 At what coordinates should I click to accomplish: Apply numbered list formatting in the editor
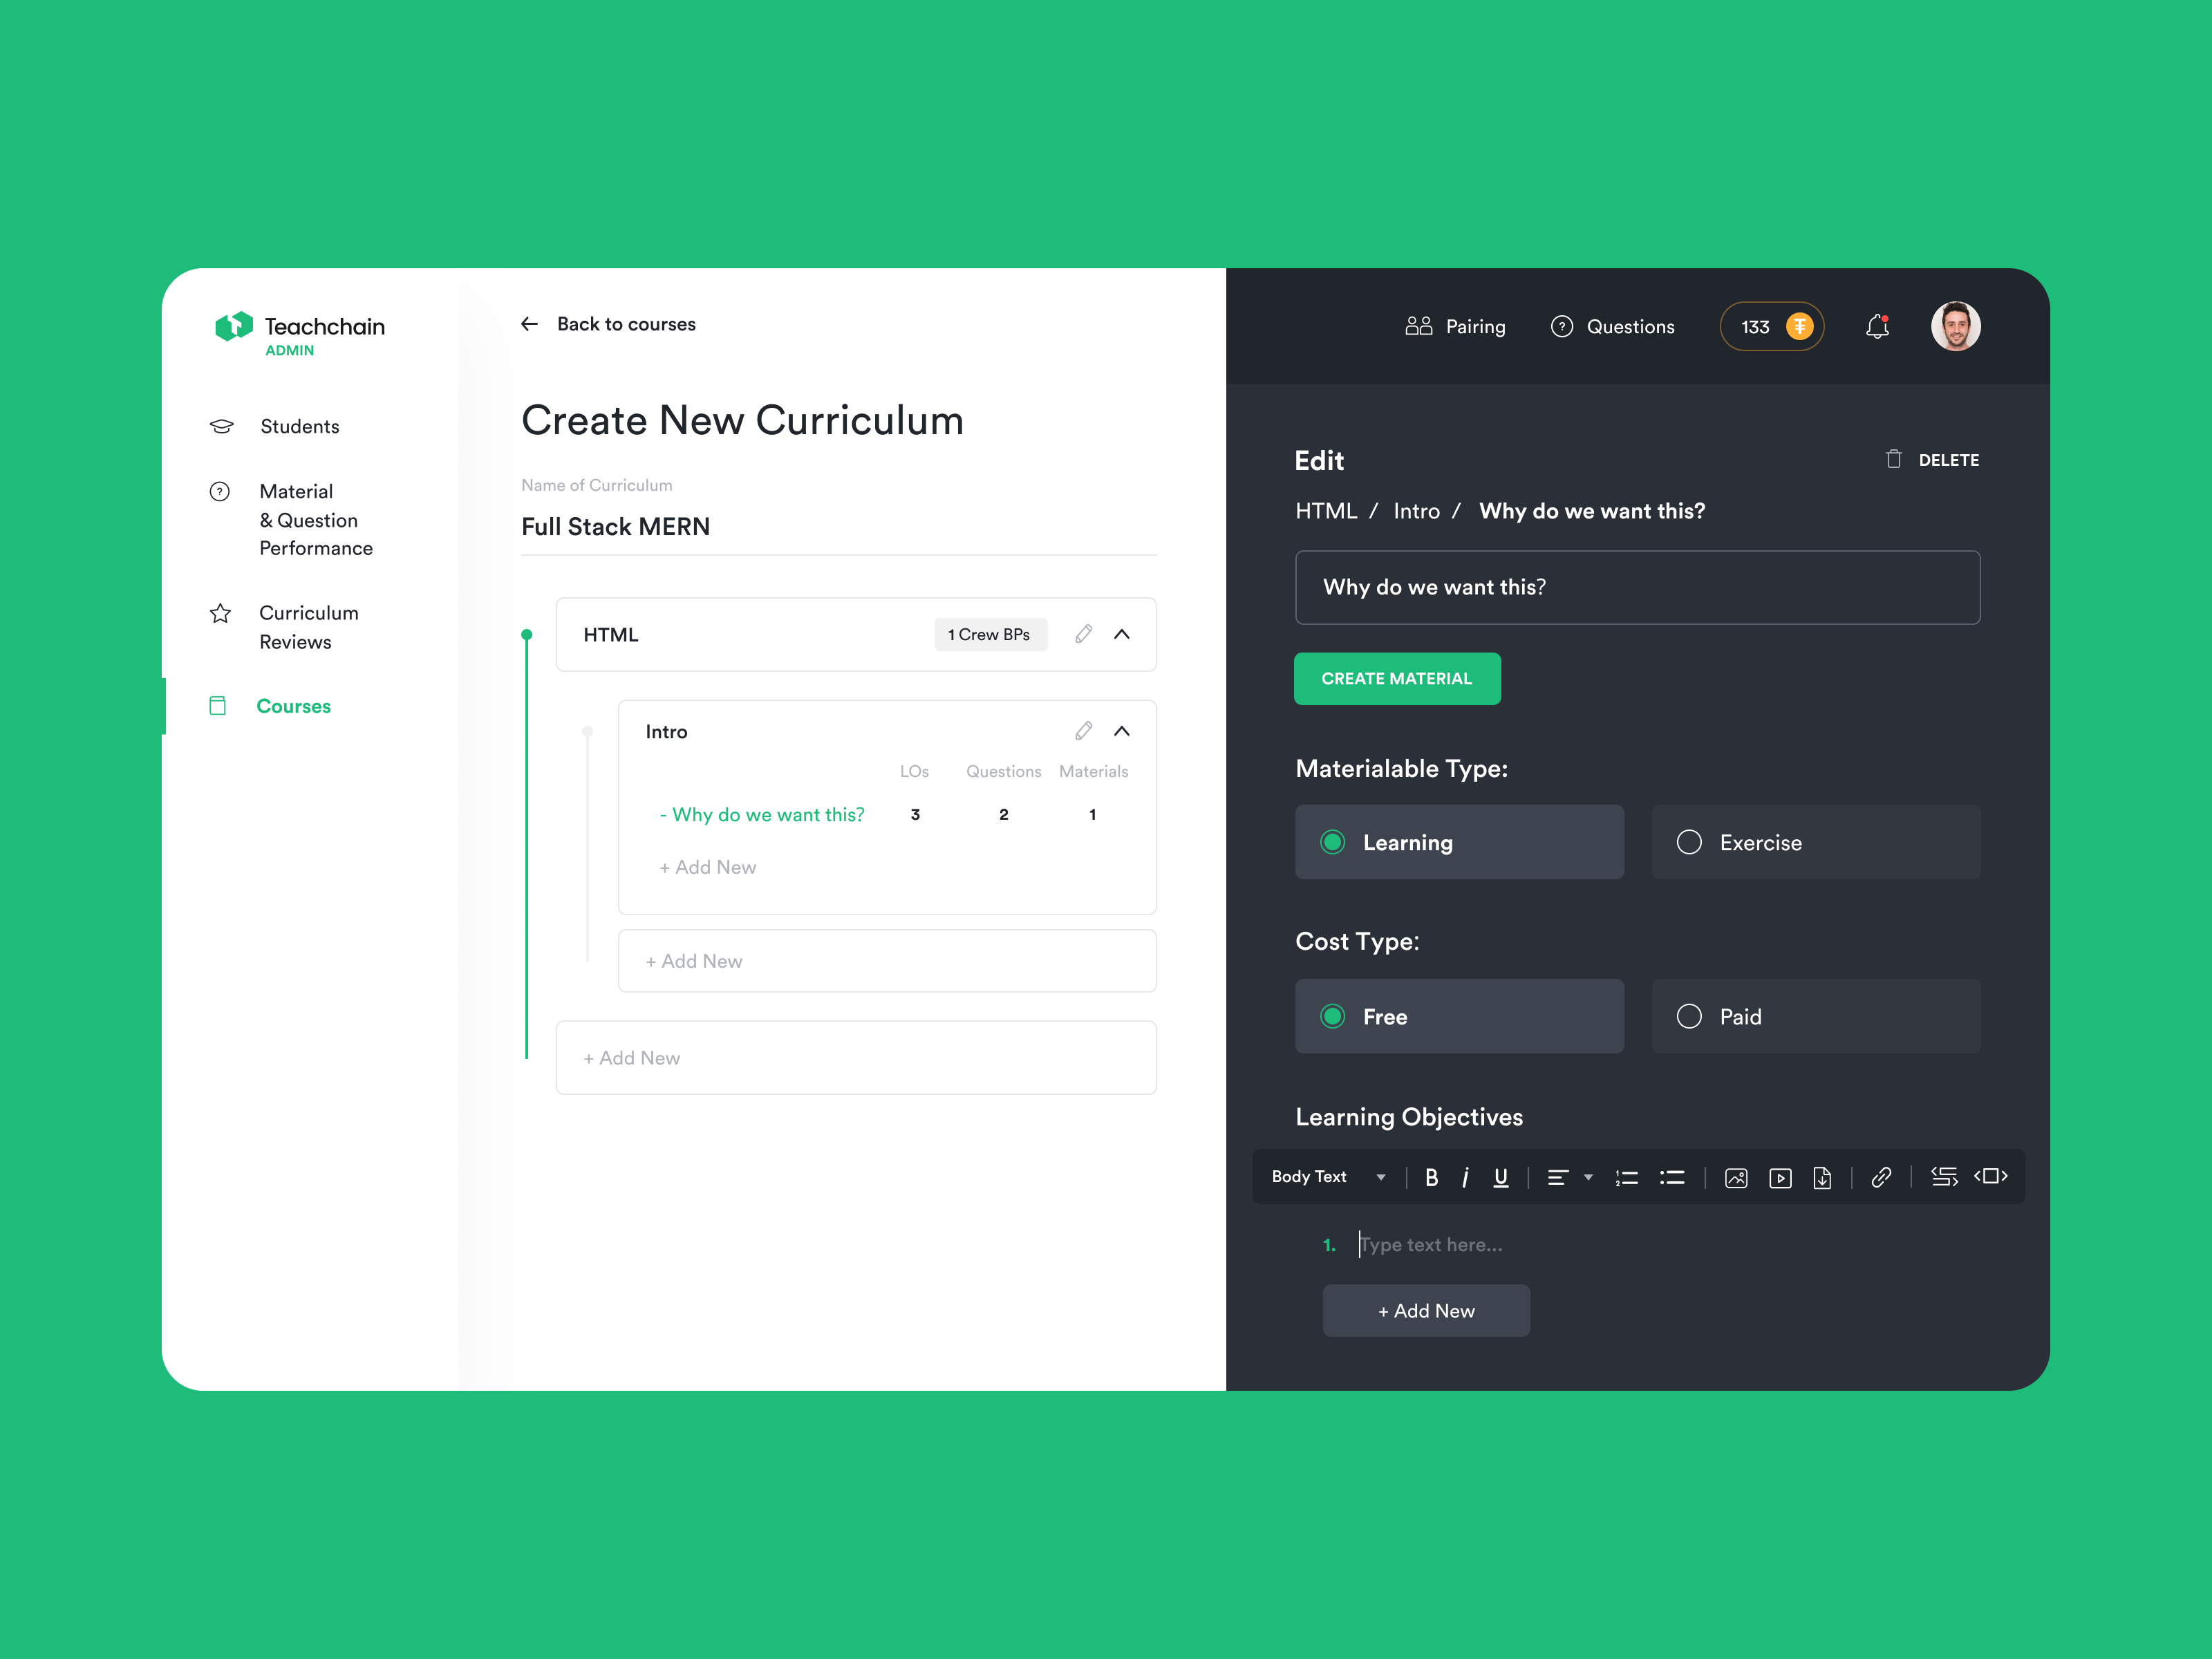click(x=1627, y=1178)
